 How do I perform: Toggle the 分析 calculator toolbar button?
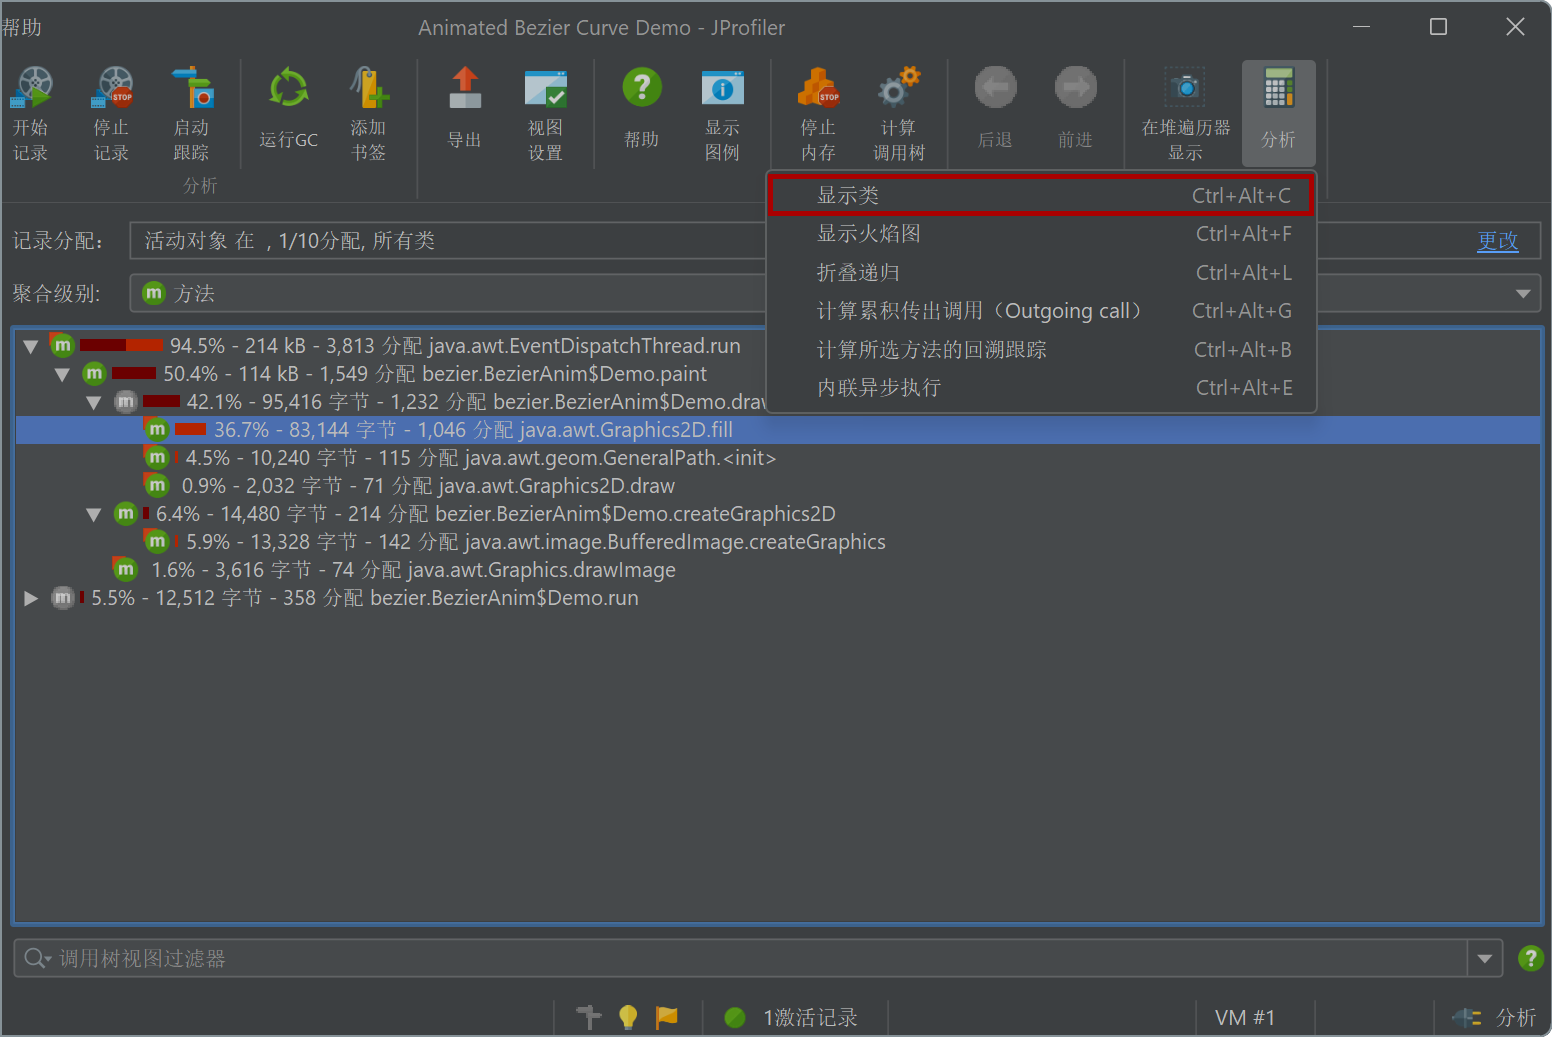point(1279,112)
